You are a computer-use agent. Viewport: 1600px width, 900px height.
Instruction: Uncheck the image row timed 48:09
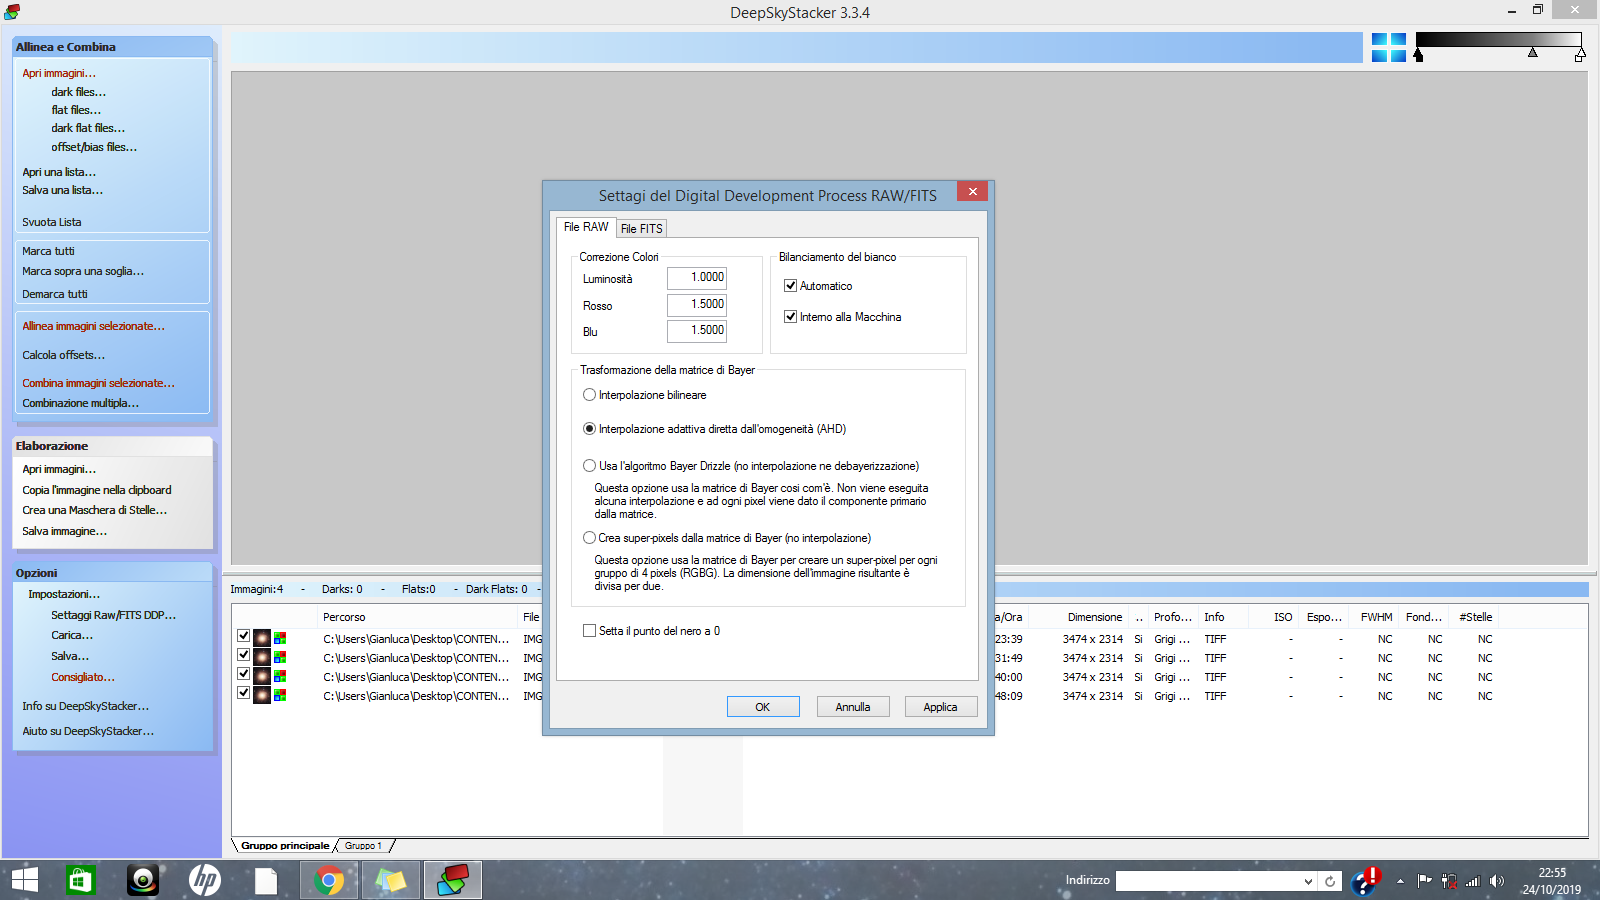point(243,692)
